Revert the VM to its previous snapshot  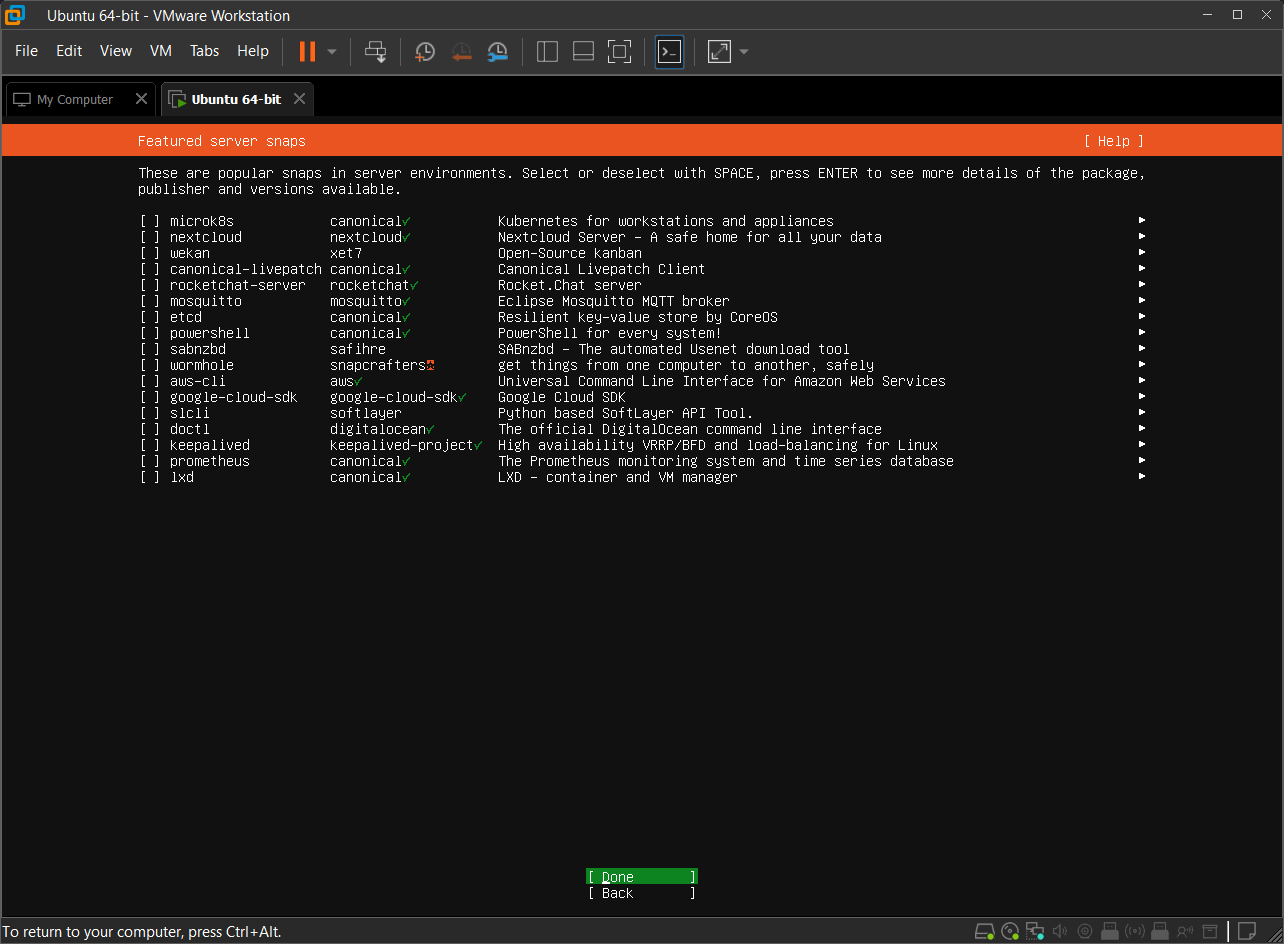(x=461, y=51)
